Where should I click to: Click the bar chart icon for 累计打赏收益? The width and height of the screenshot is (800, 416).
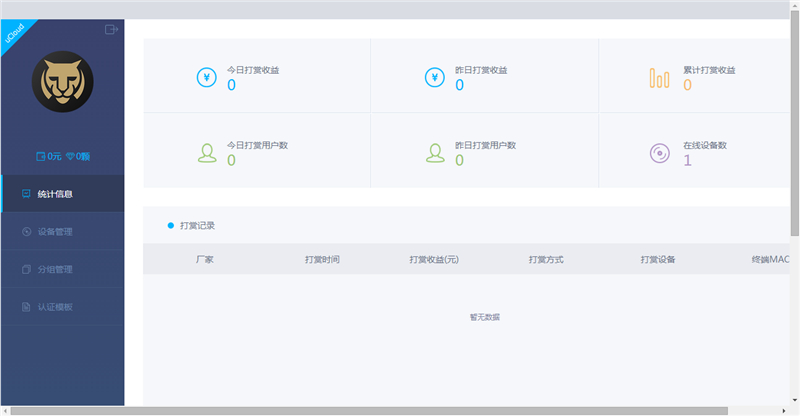[659, 77]
